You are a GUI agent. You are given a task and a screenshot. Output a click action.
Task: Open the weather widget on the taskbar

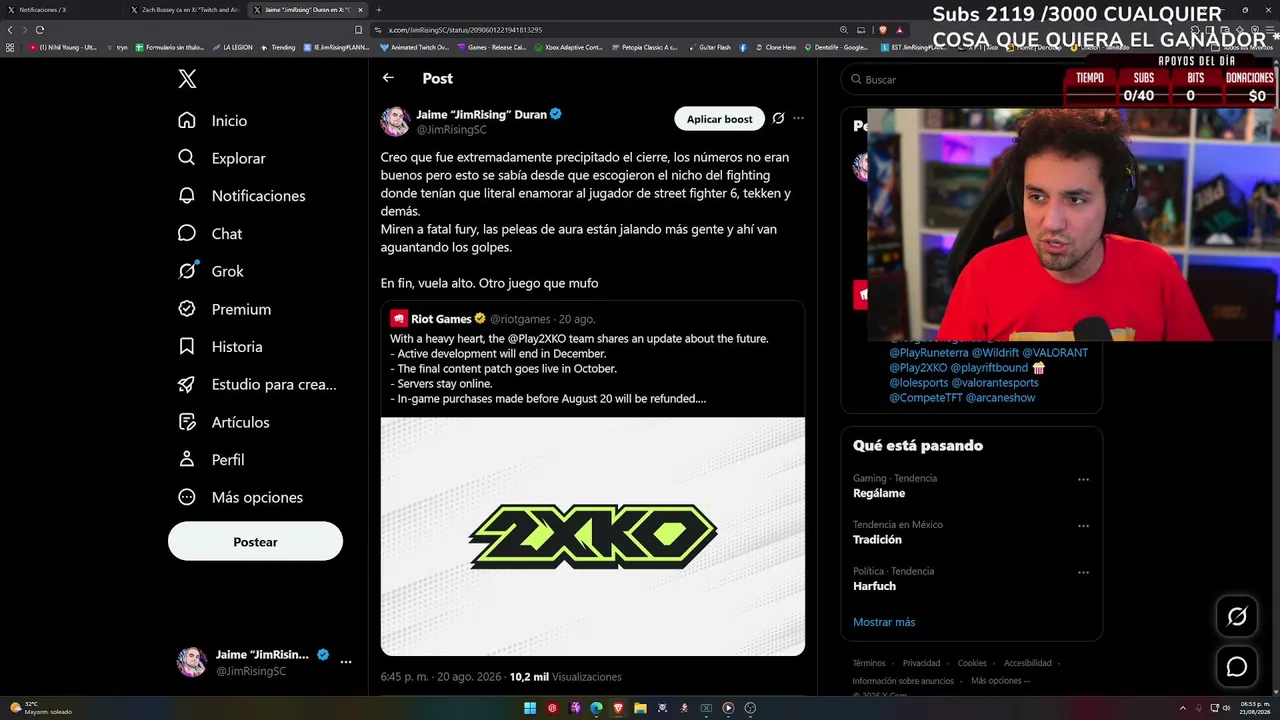point(40,708)
